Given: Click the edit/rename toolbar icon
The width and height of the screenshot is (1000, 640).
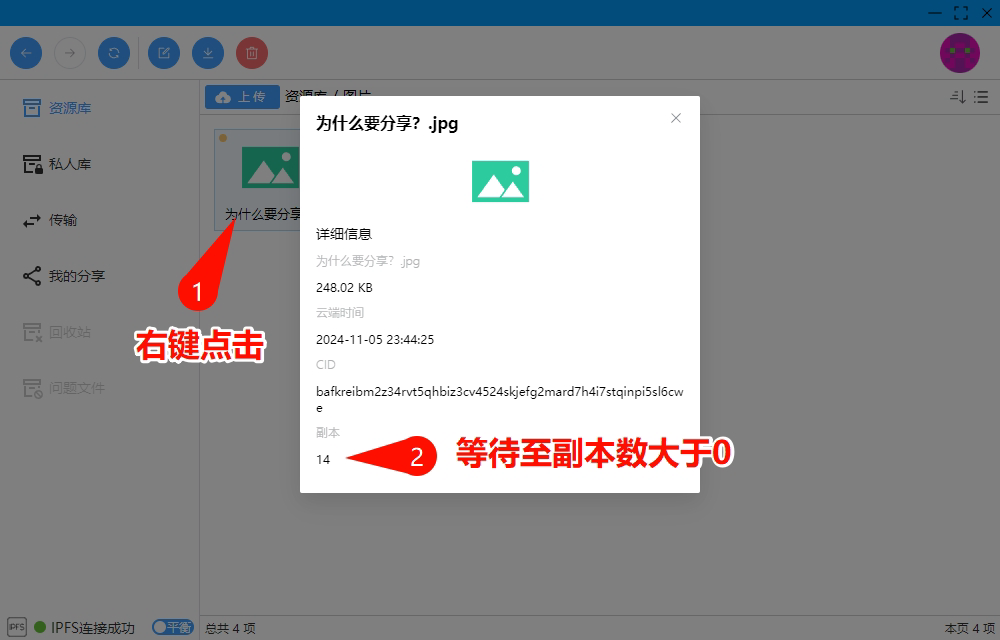Looking at the screenshot, I should tap(164, 53).
